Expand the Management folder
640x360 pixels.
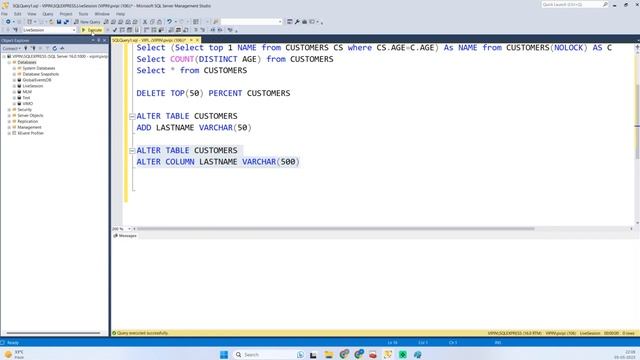click(9, 127)
